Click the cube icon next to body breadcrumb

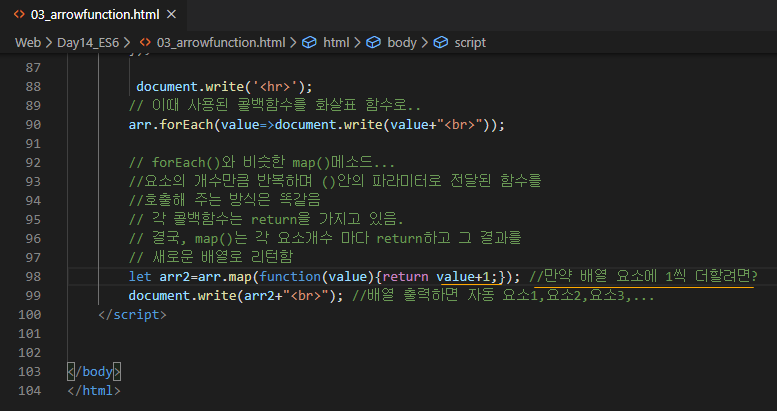373,43
